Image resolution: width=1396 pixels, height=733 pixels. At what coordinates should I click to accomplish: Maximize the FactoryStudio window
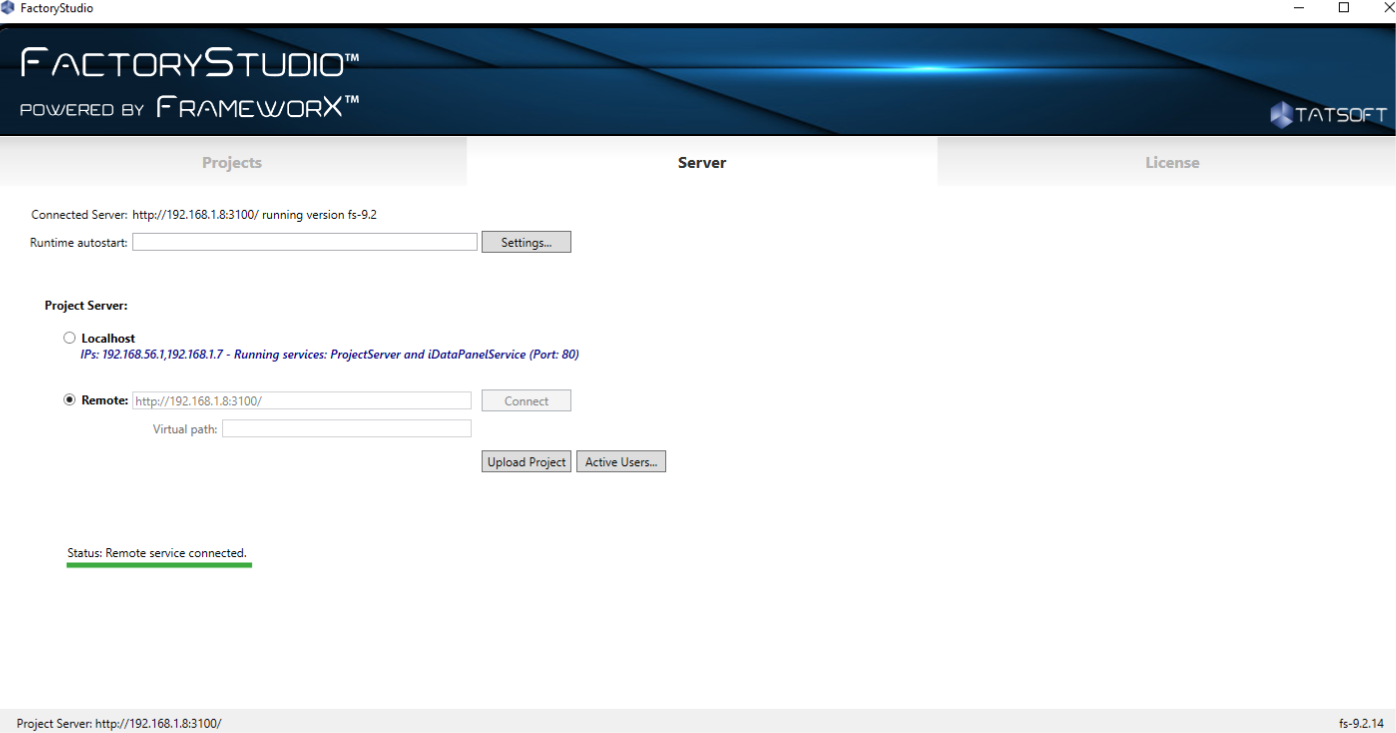(x=1344, y=8)
